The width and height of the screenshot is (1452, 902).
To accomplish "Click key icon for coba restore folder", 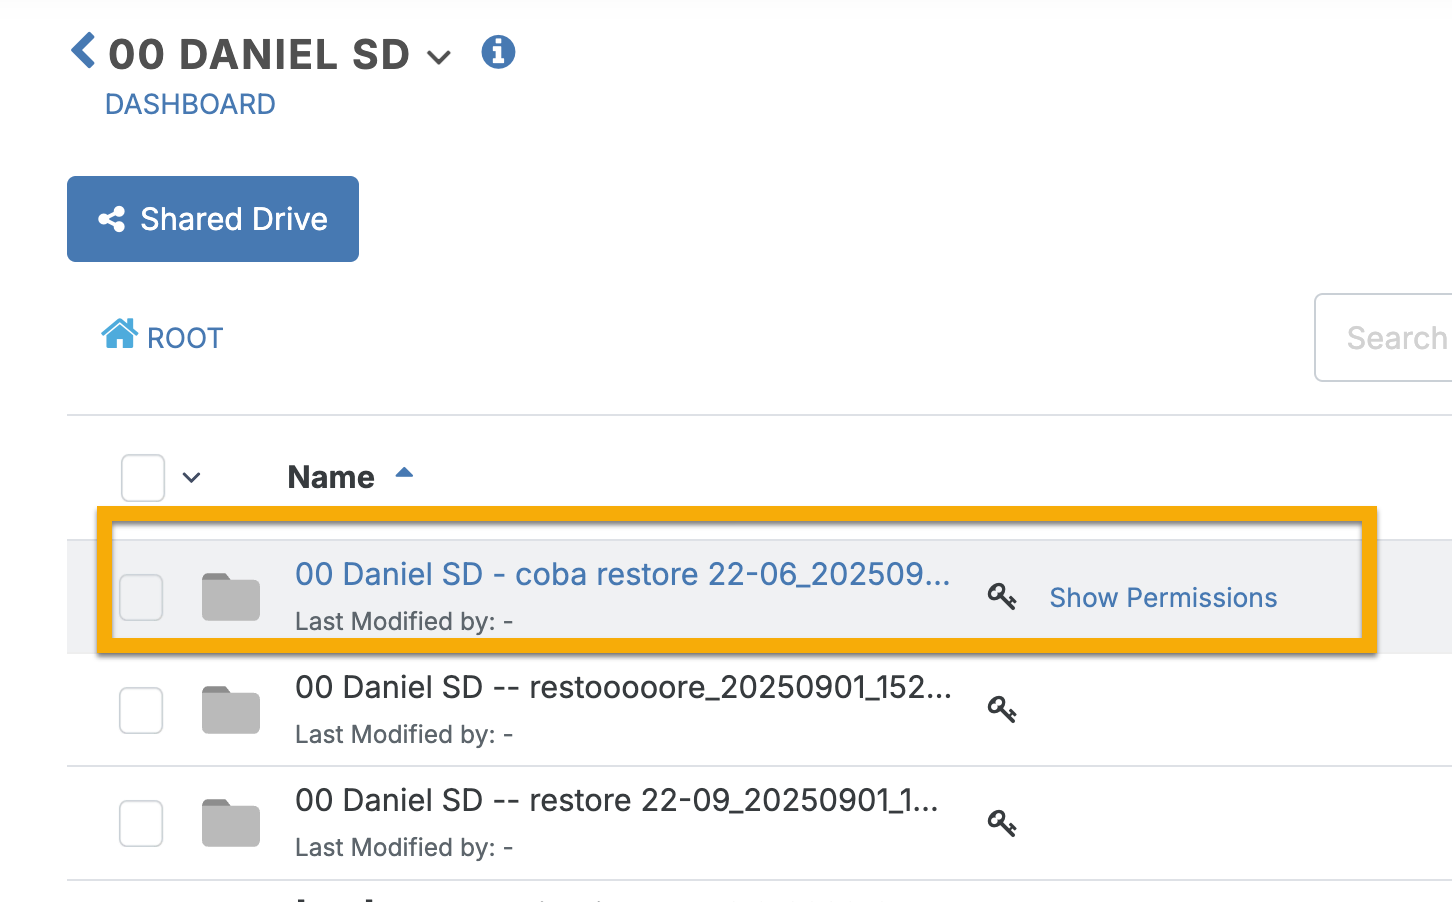I will 1002,597.
